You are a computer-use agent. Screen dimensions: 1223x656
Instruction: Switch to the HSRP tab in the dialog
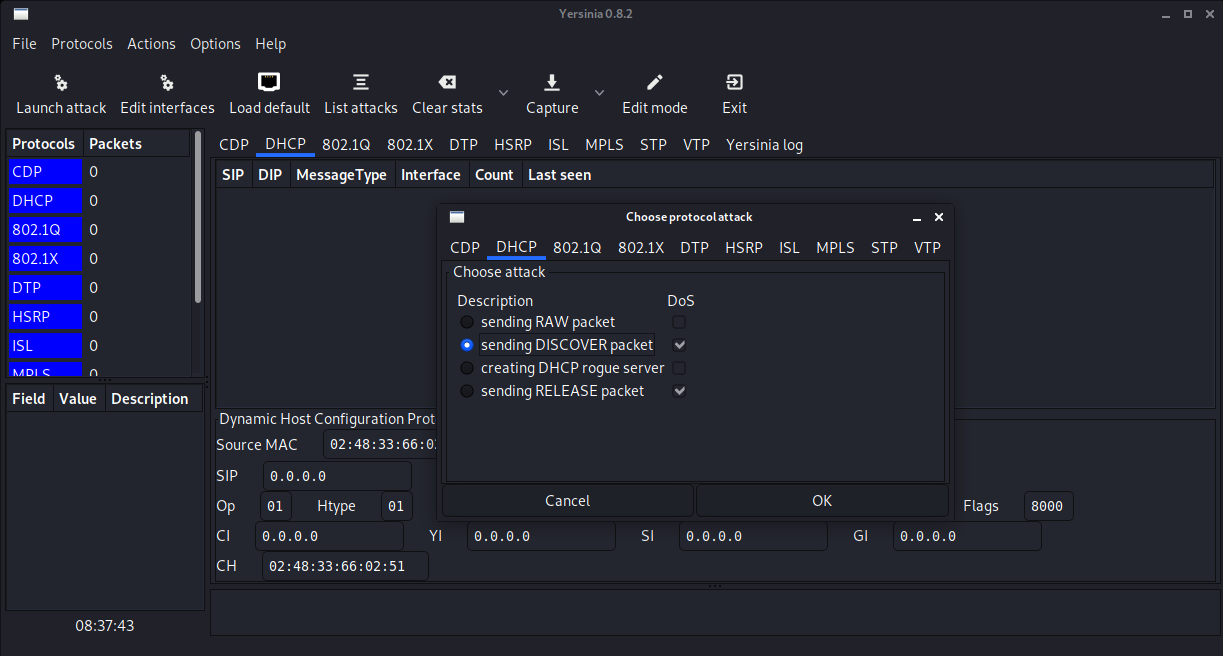point(744,247)
